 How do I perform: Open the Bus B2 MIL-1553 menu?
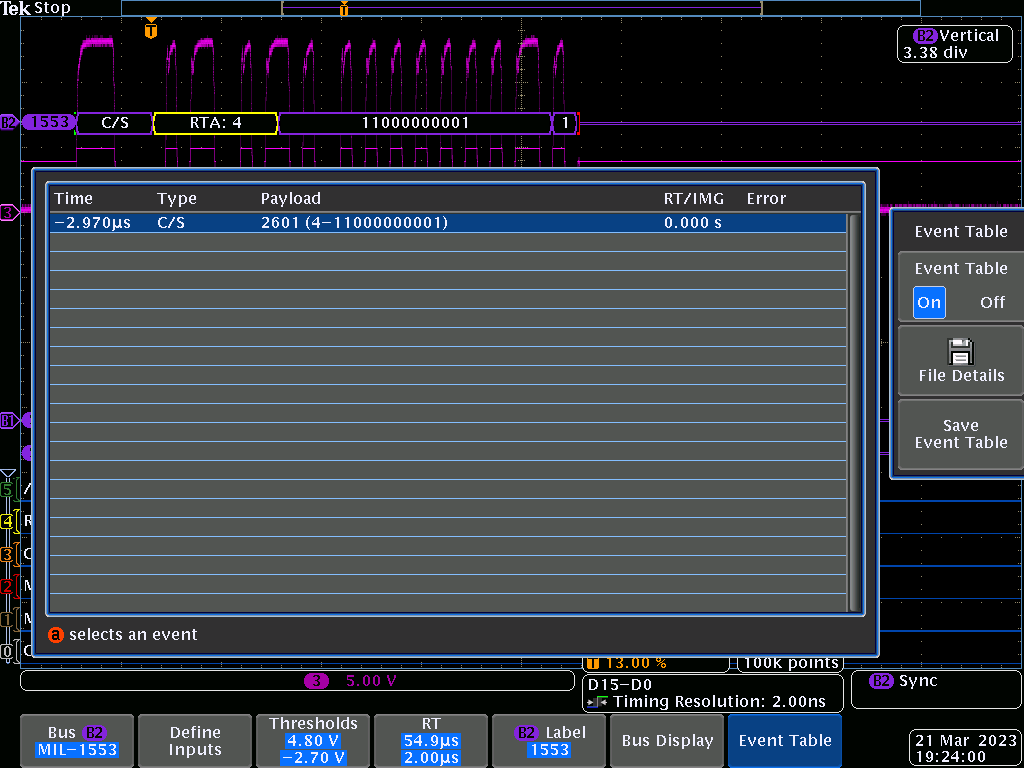[x=77, y=741]
